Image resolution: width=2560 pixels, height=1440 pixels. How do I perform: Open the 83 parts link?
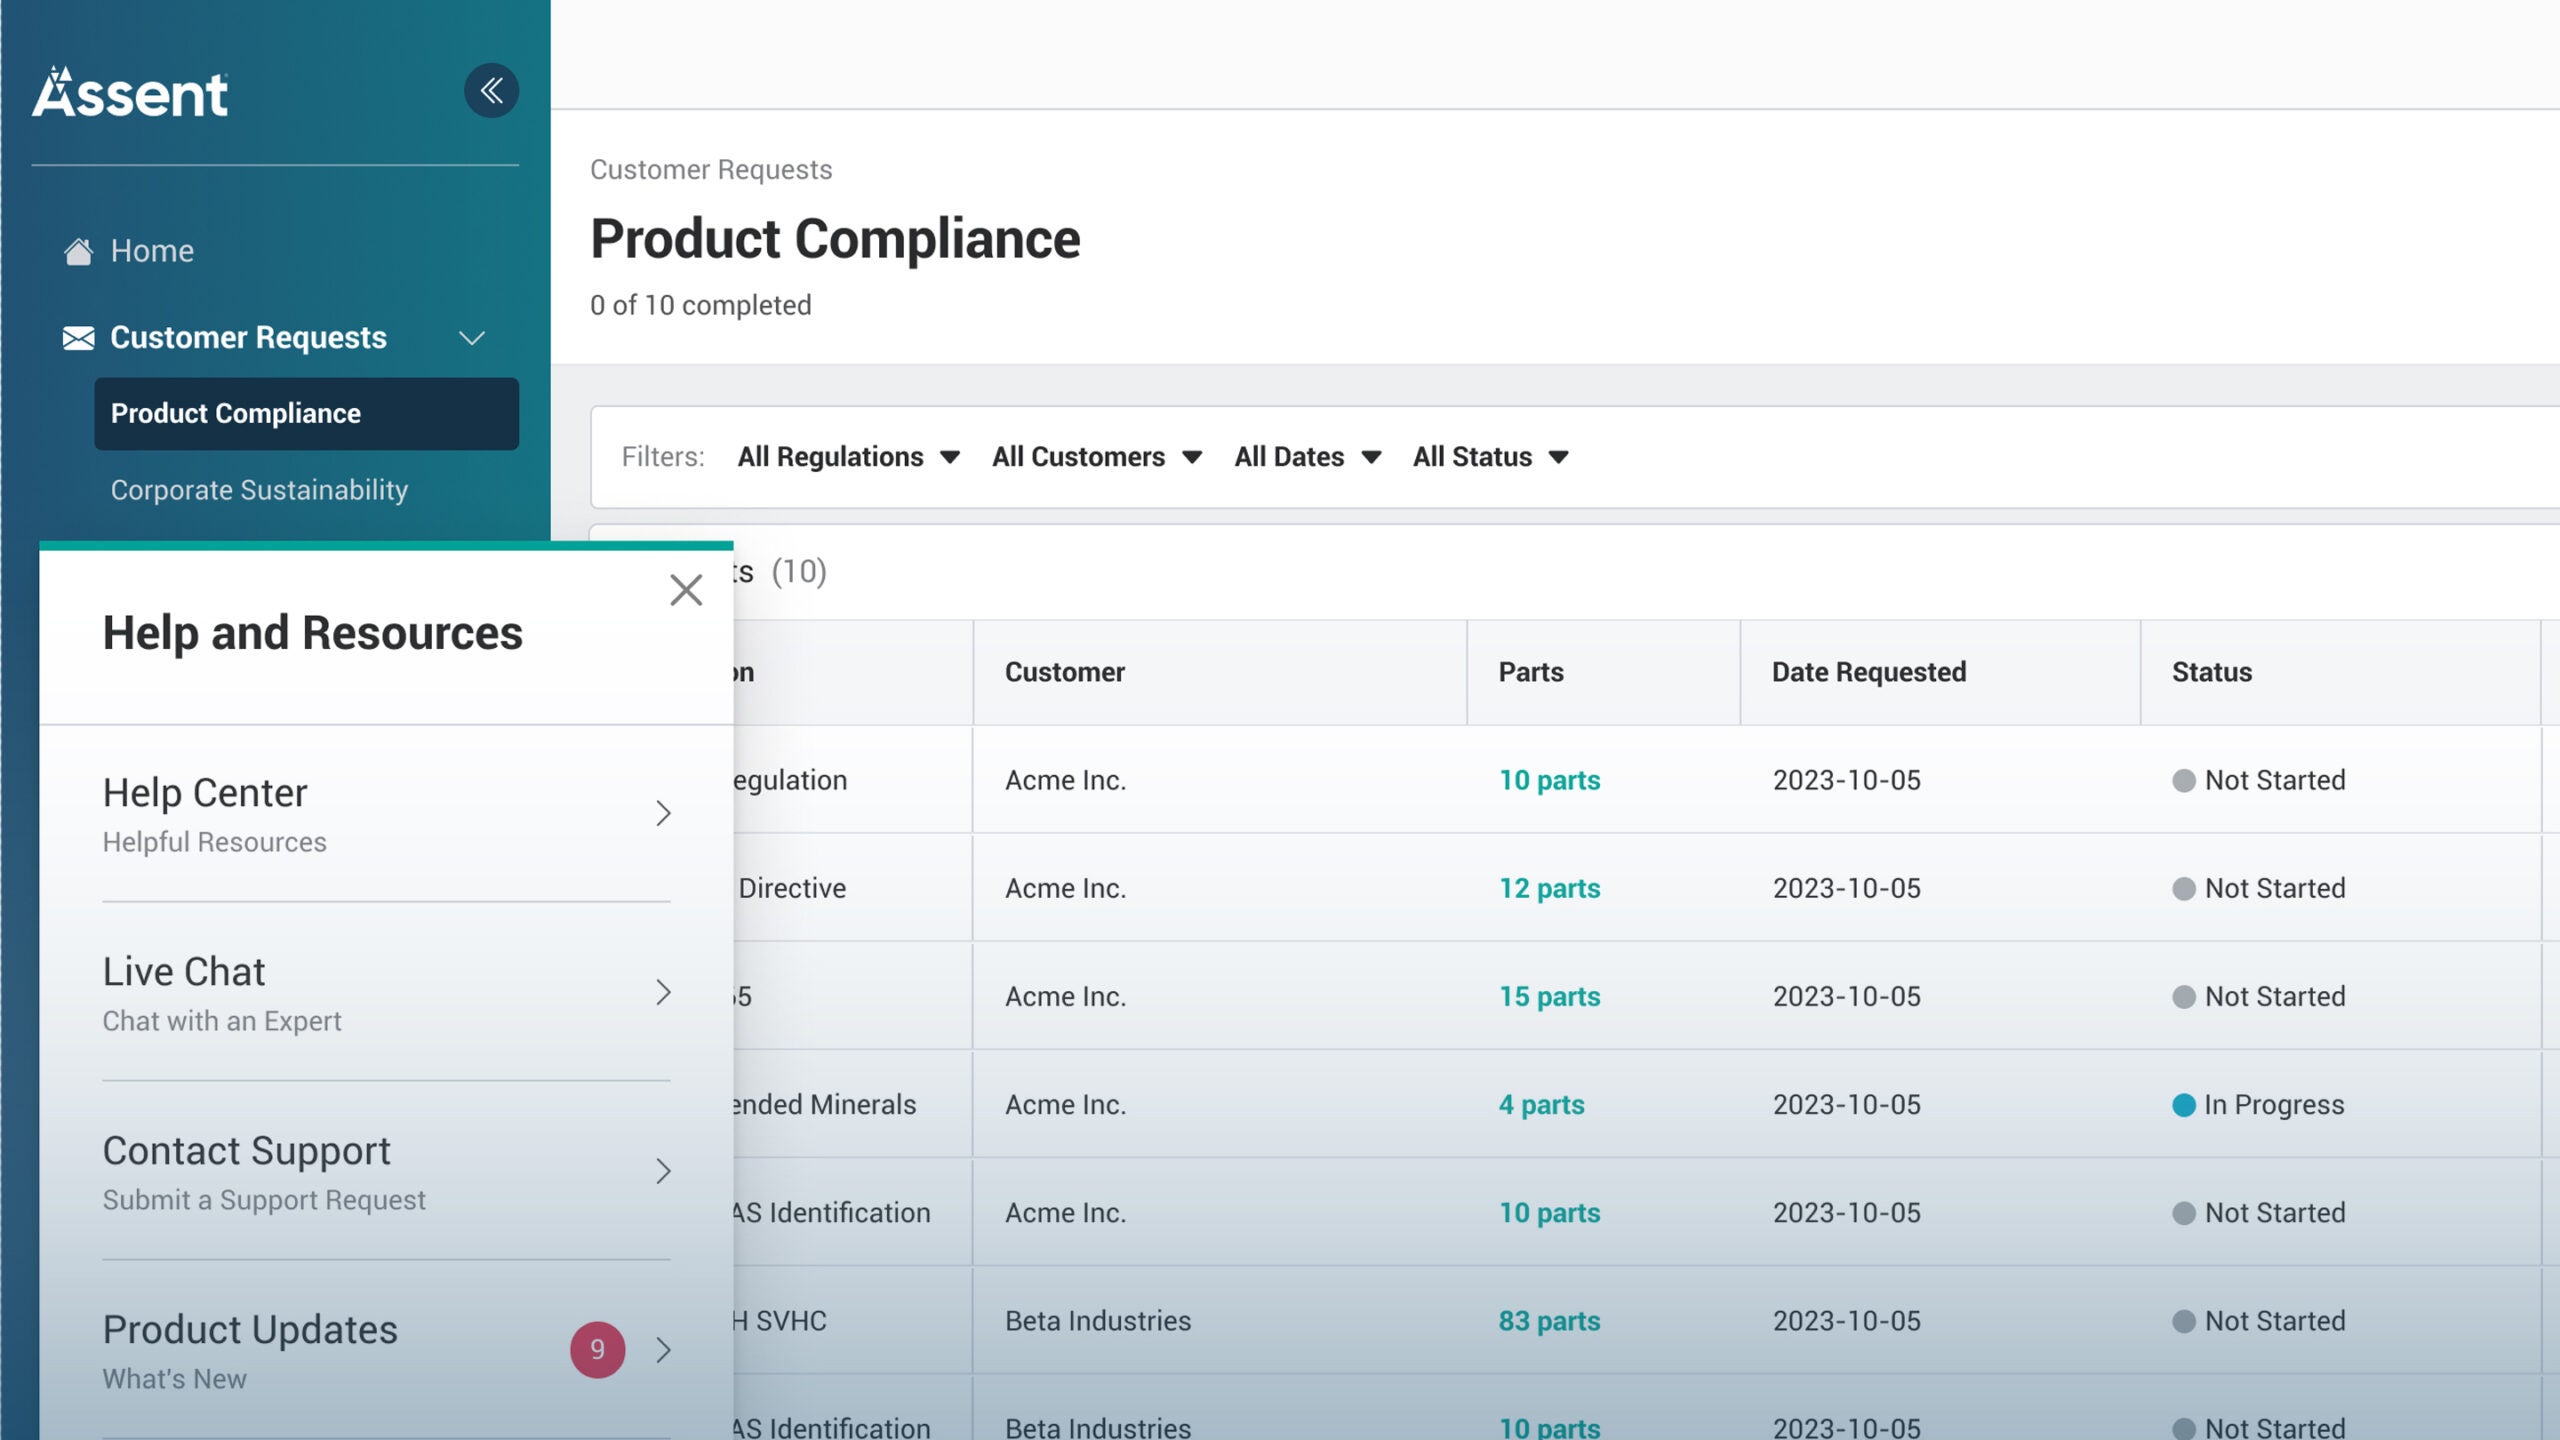click(1549, 1321)
